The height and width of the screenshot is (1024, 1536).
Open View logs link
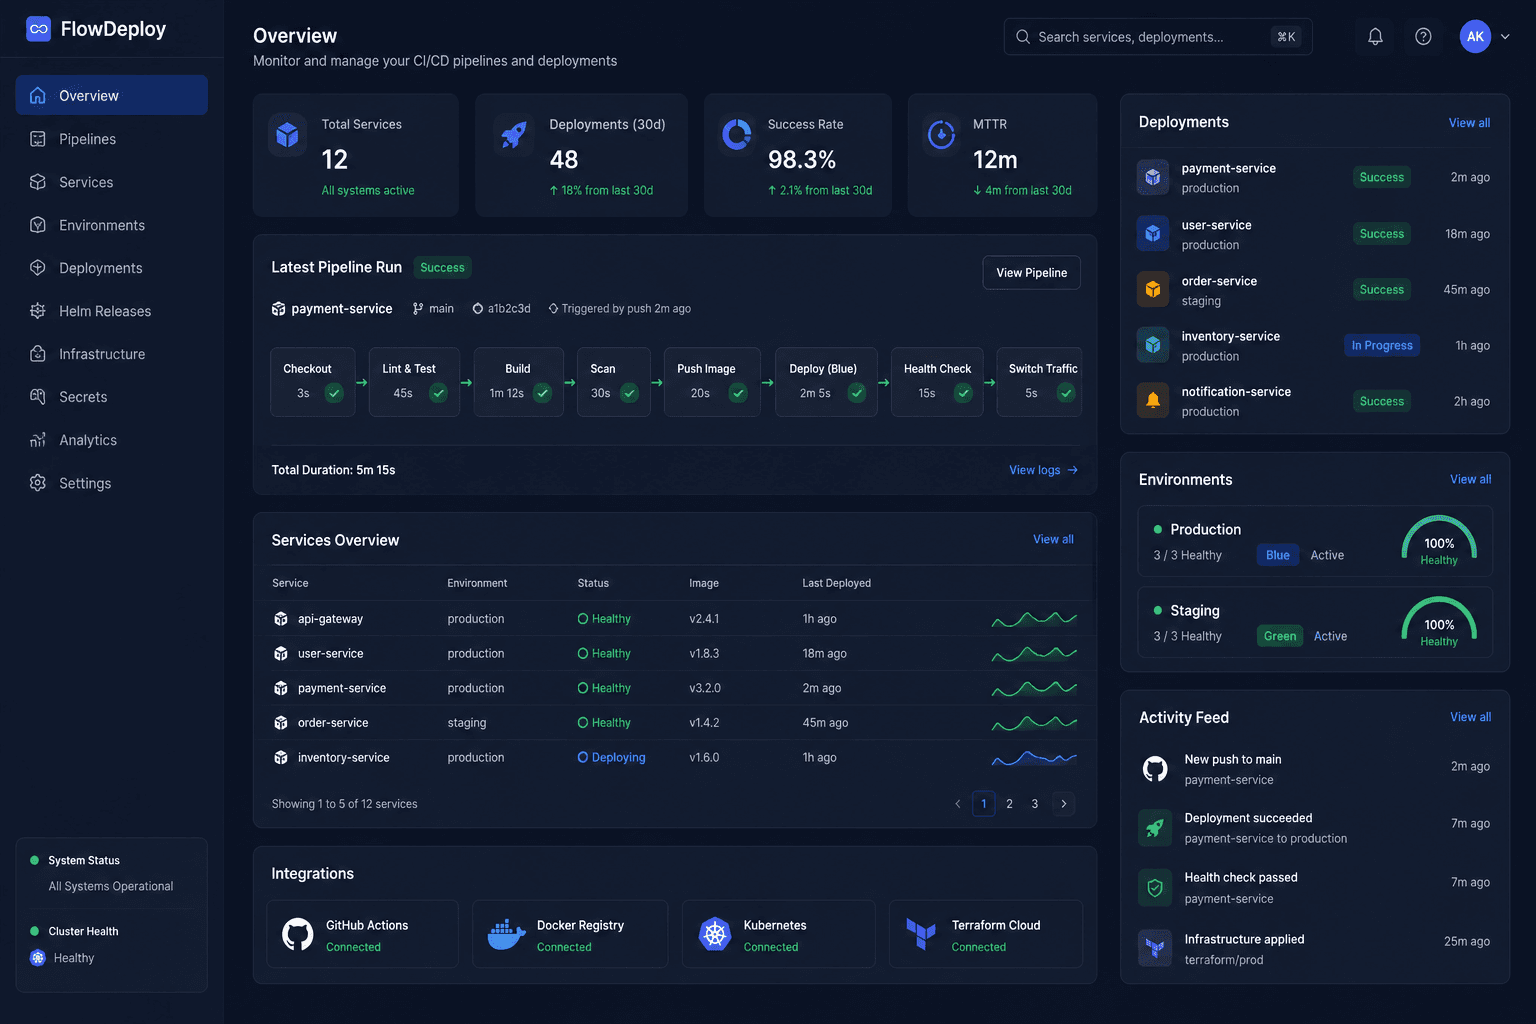coord(1044,470)
